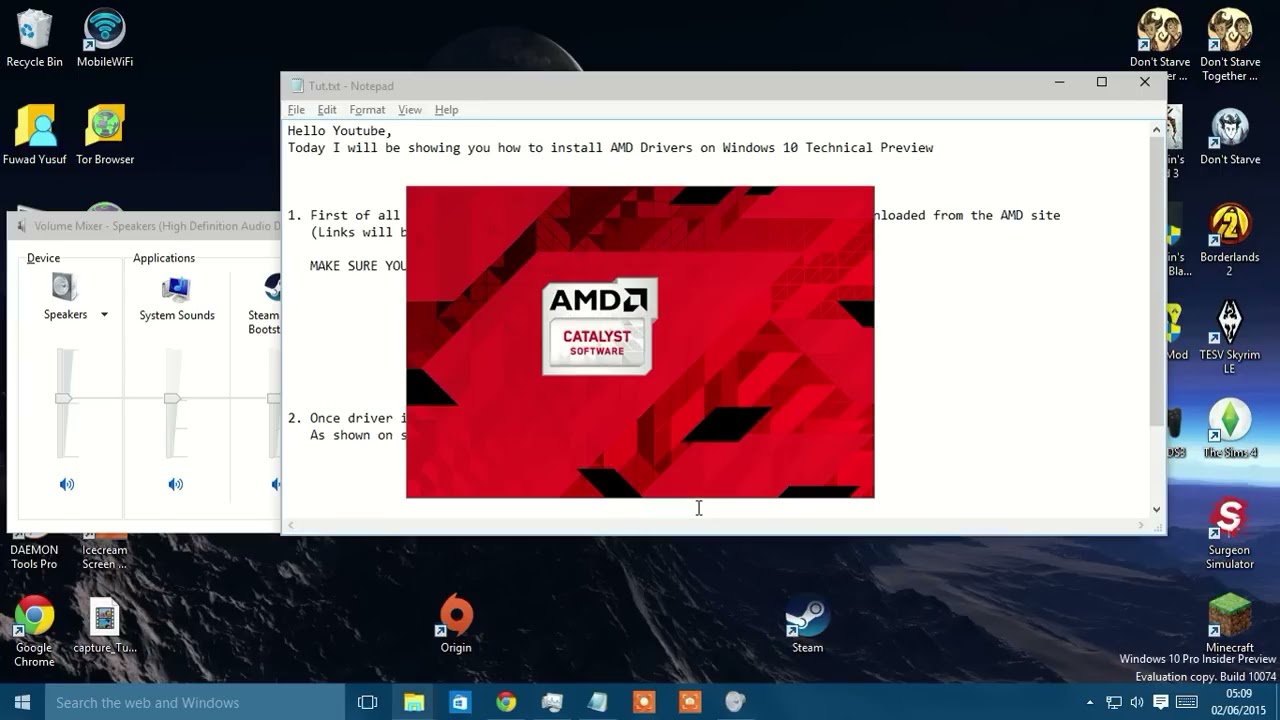This screenshot has height=720, width=1280.
Task: Launch The Sims 4 desktop shortcut
Action: pyautogui.click(x=1229, y=430)
